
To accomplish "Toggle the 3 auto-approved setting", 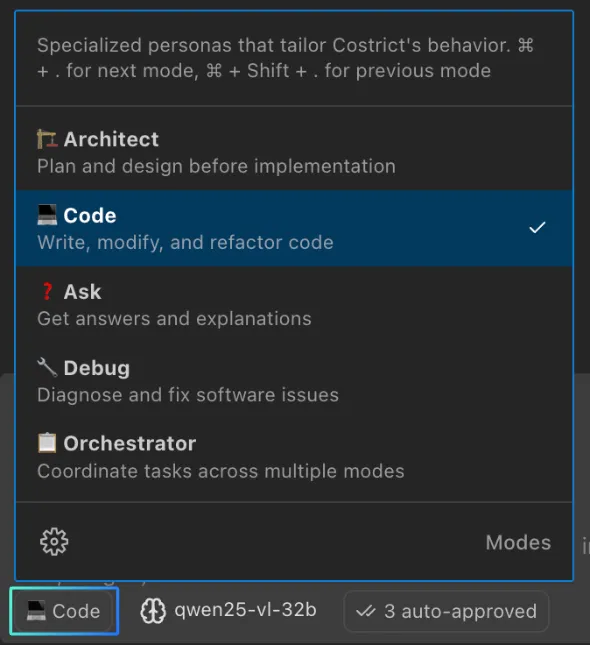I will click(x=446, y=611).
